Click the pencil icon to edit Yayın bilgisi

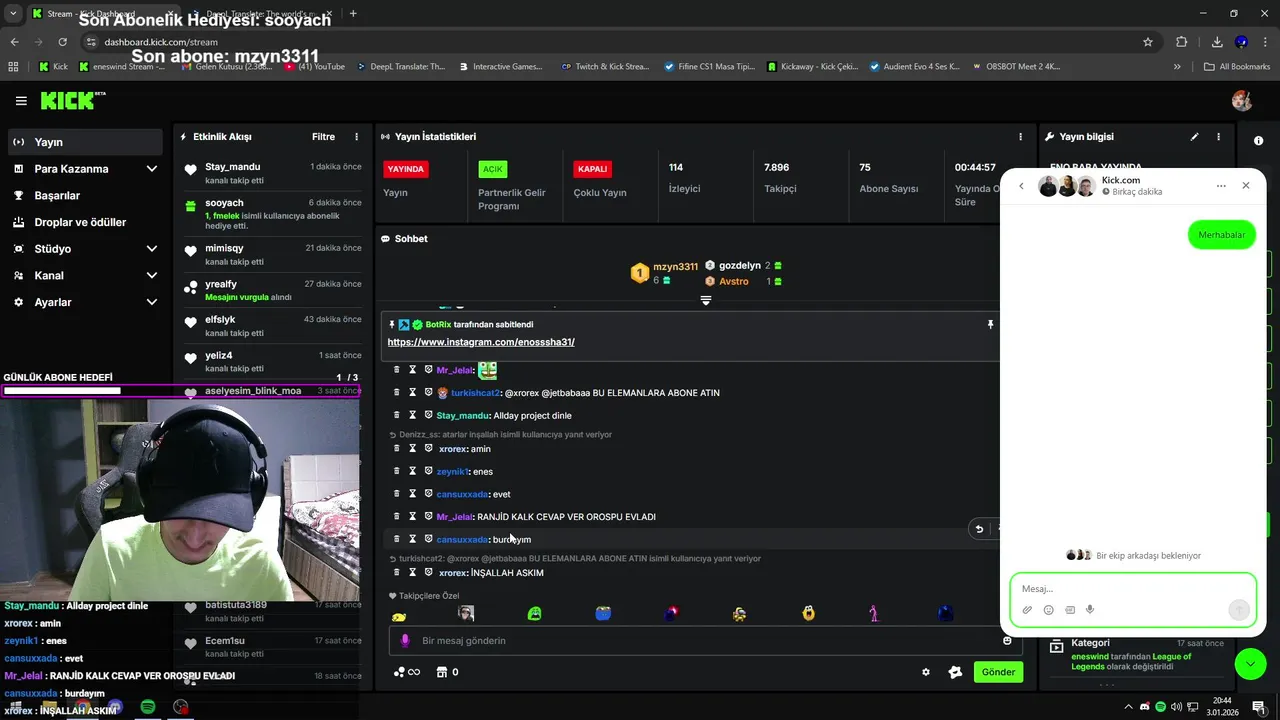(1194, 137)
